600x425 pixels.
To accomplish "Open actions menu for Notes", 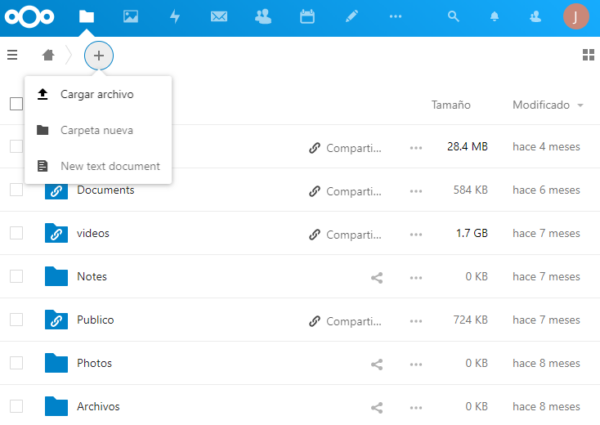I will coord(416,278).
